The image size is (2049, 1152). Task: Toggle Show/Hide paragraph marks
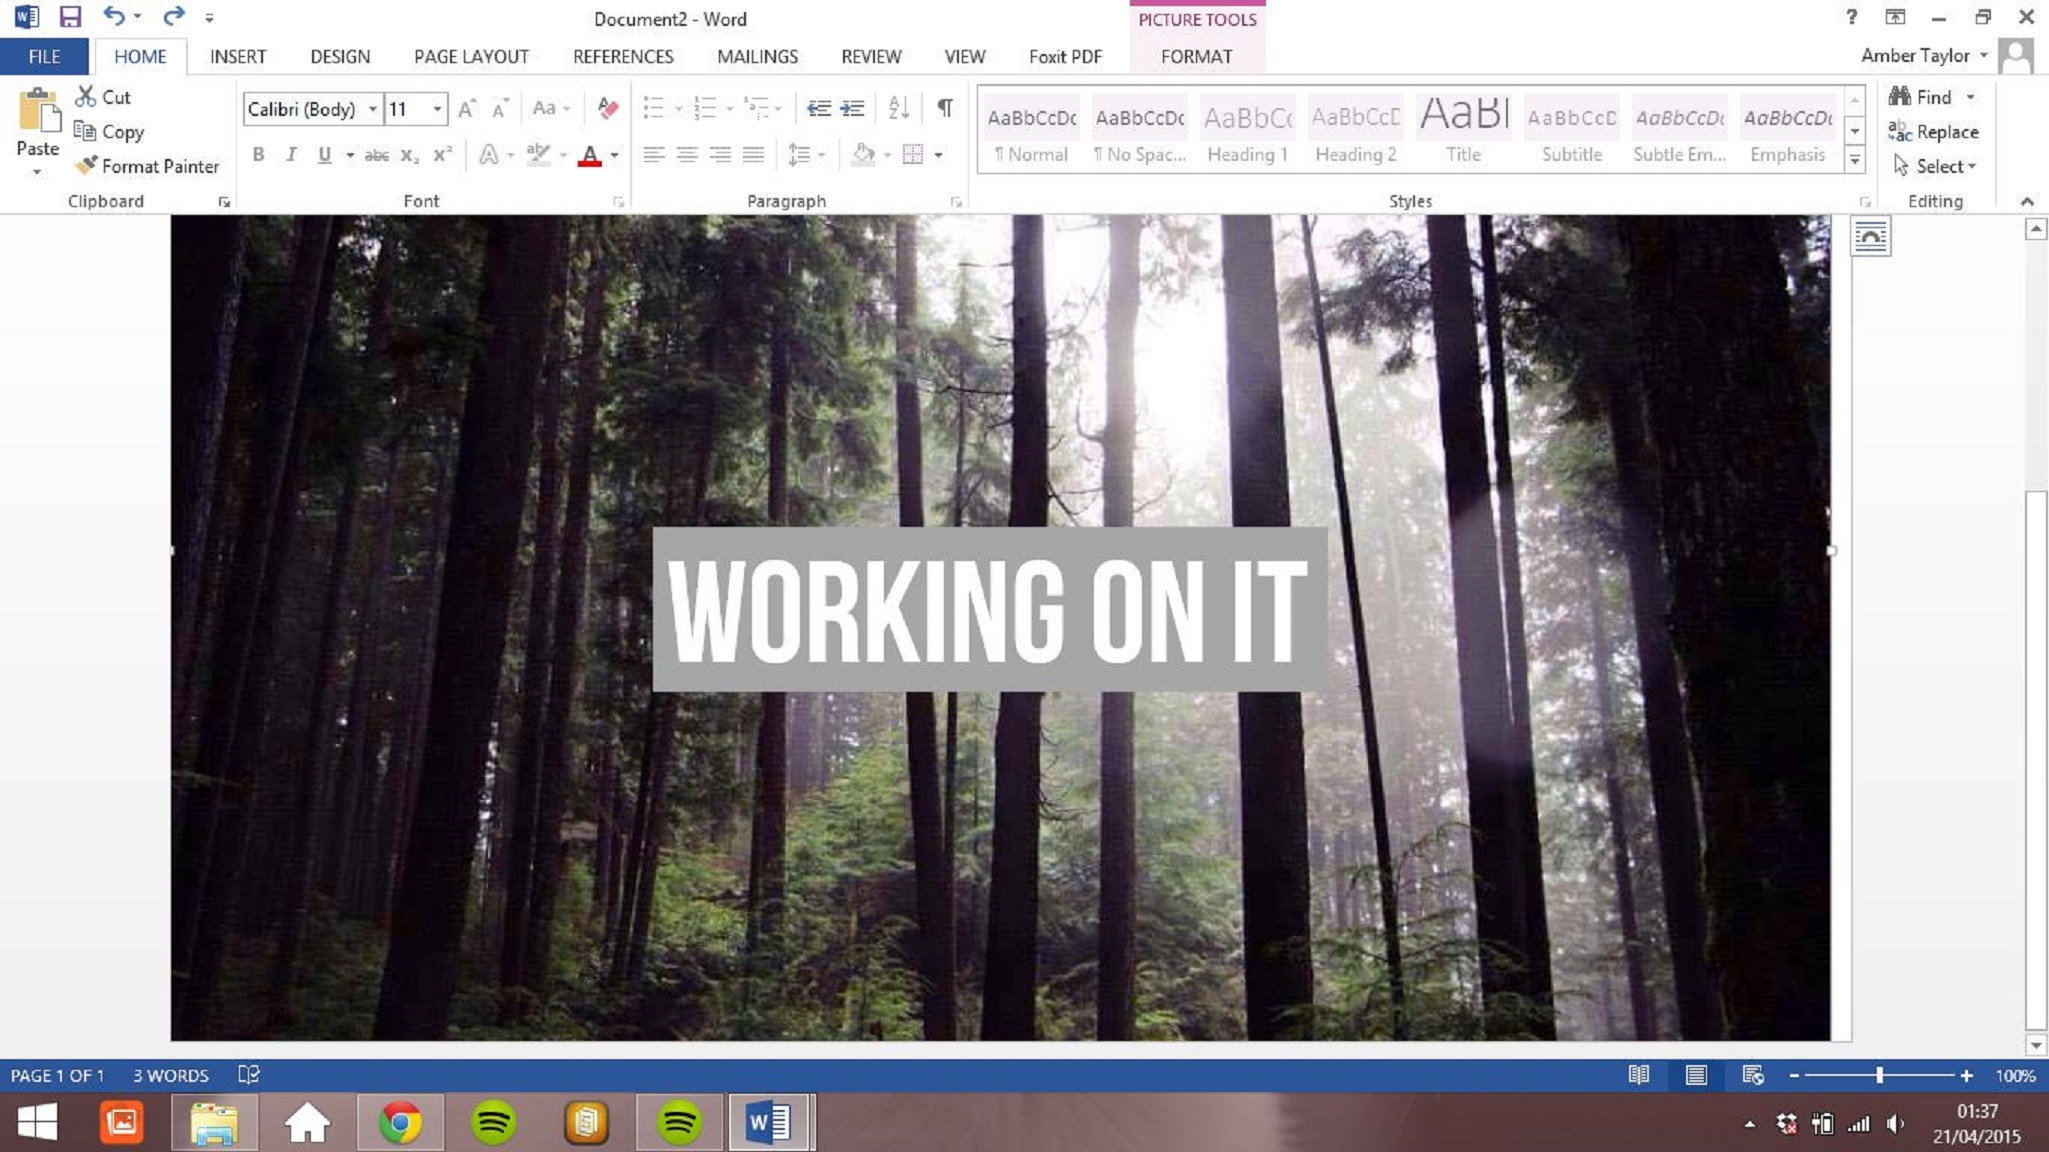click(x=944, y=108)
